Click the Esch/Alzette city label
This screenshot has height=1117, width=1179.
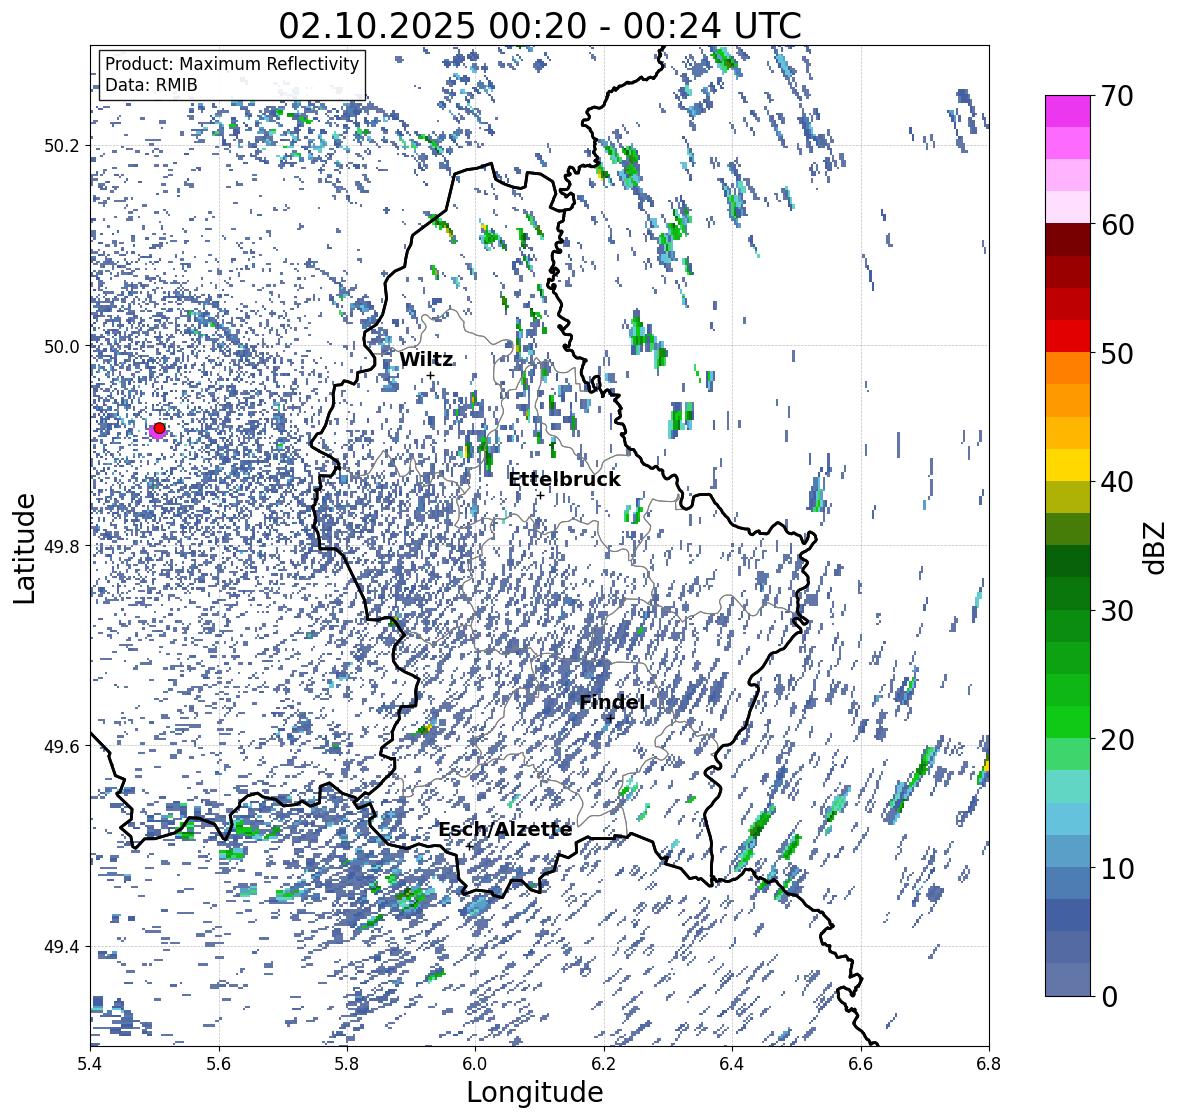pyautogui.click(x=505, y=830)
